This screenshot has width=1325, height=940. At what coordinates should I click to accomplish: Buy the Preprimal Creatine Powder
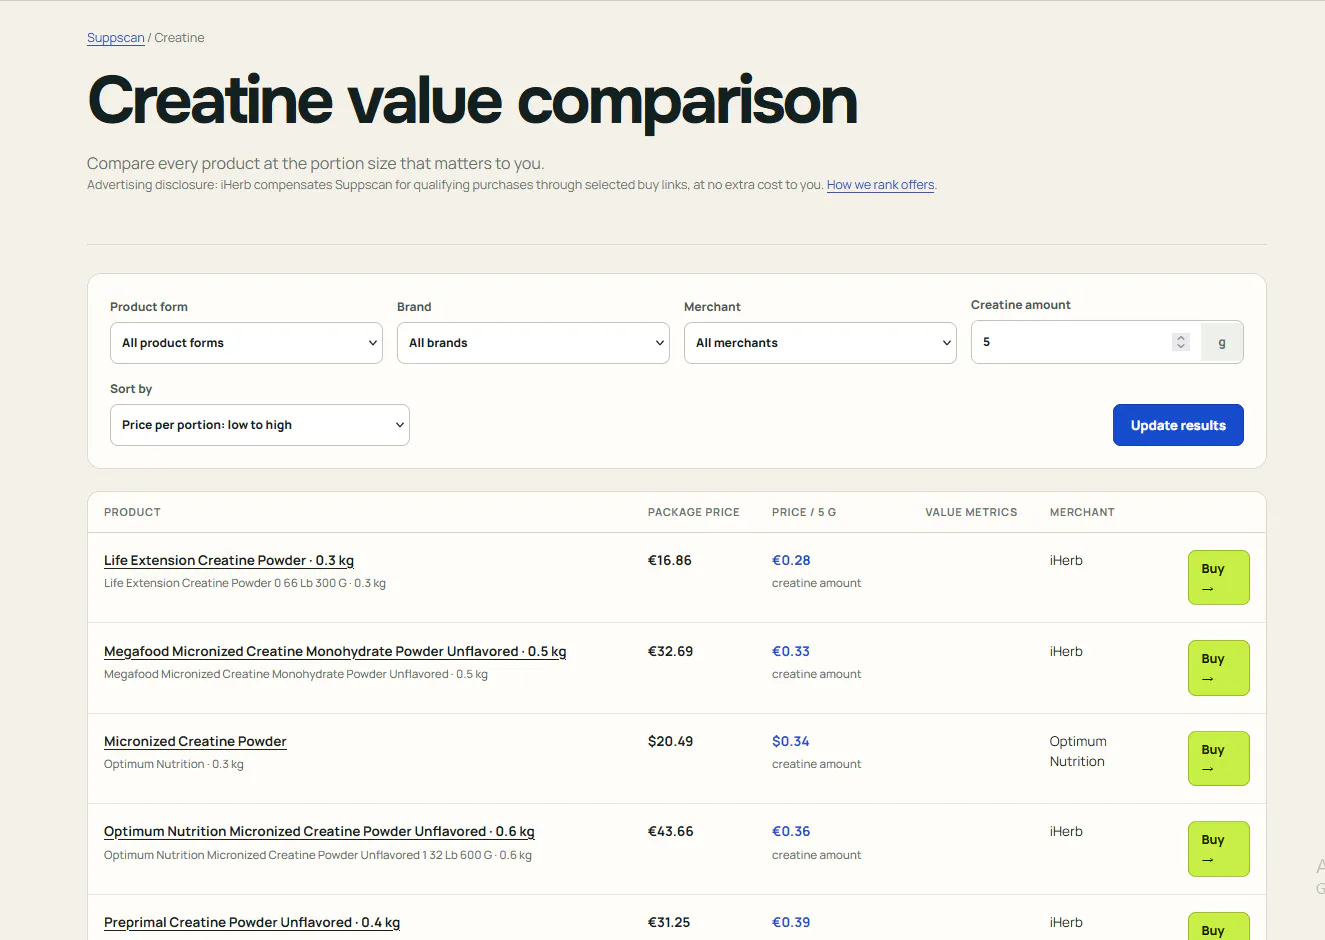(1218, 927)
